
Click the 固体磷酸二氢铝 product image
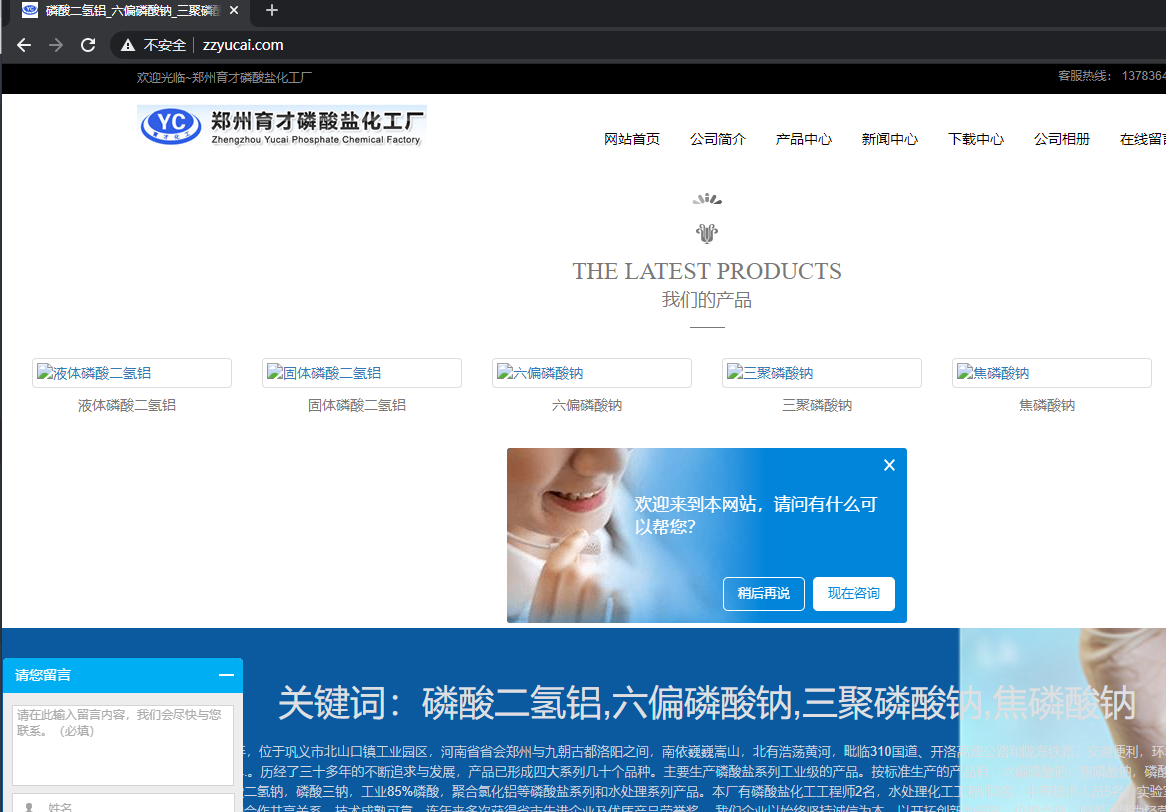tap(361, 373)
